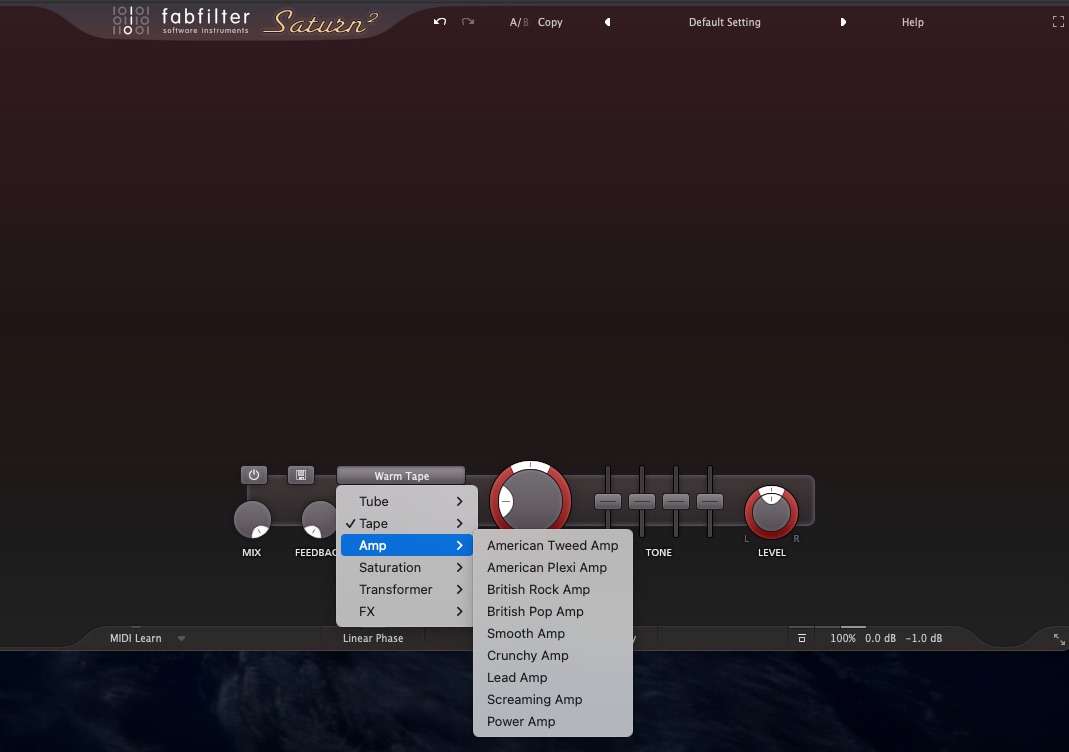The height and width of the screenshot is (752, 1069).
Task: Choose Screaming Amp style
Action: tap(552, 699)
